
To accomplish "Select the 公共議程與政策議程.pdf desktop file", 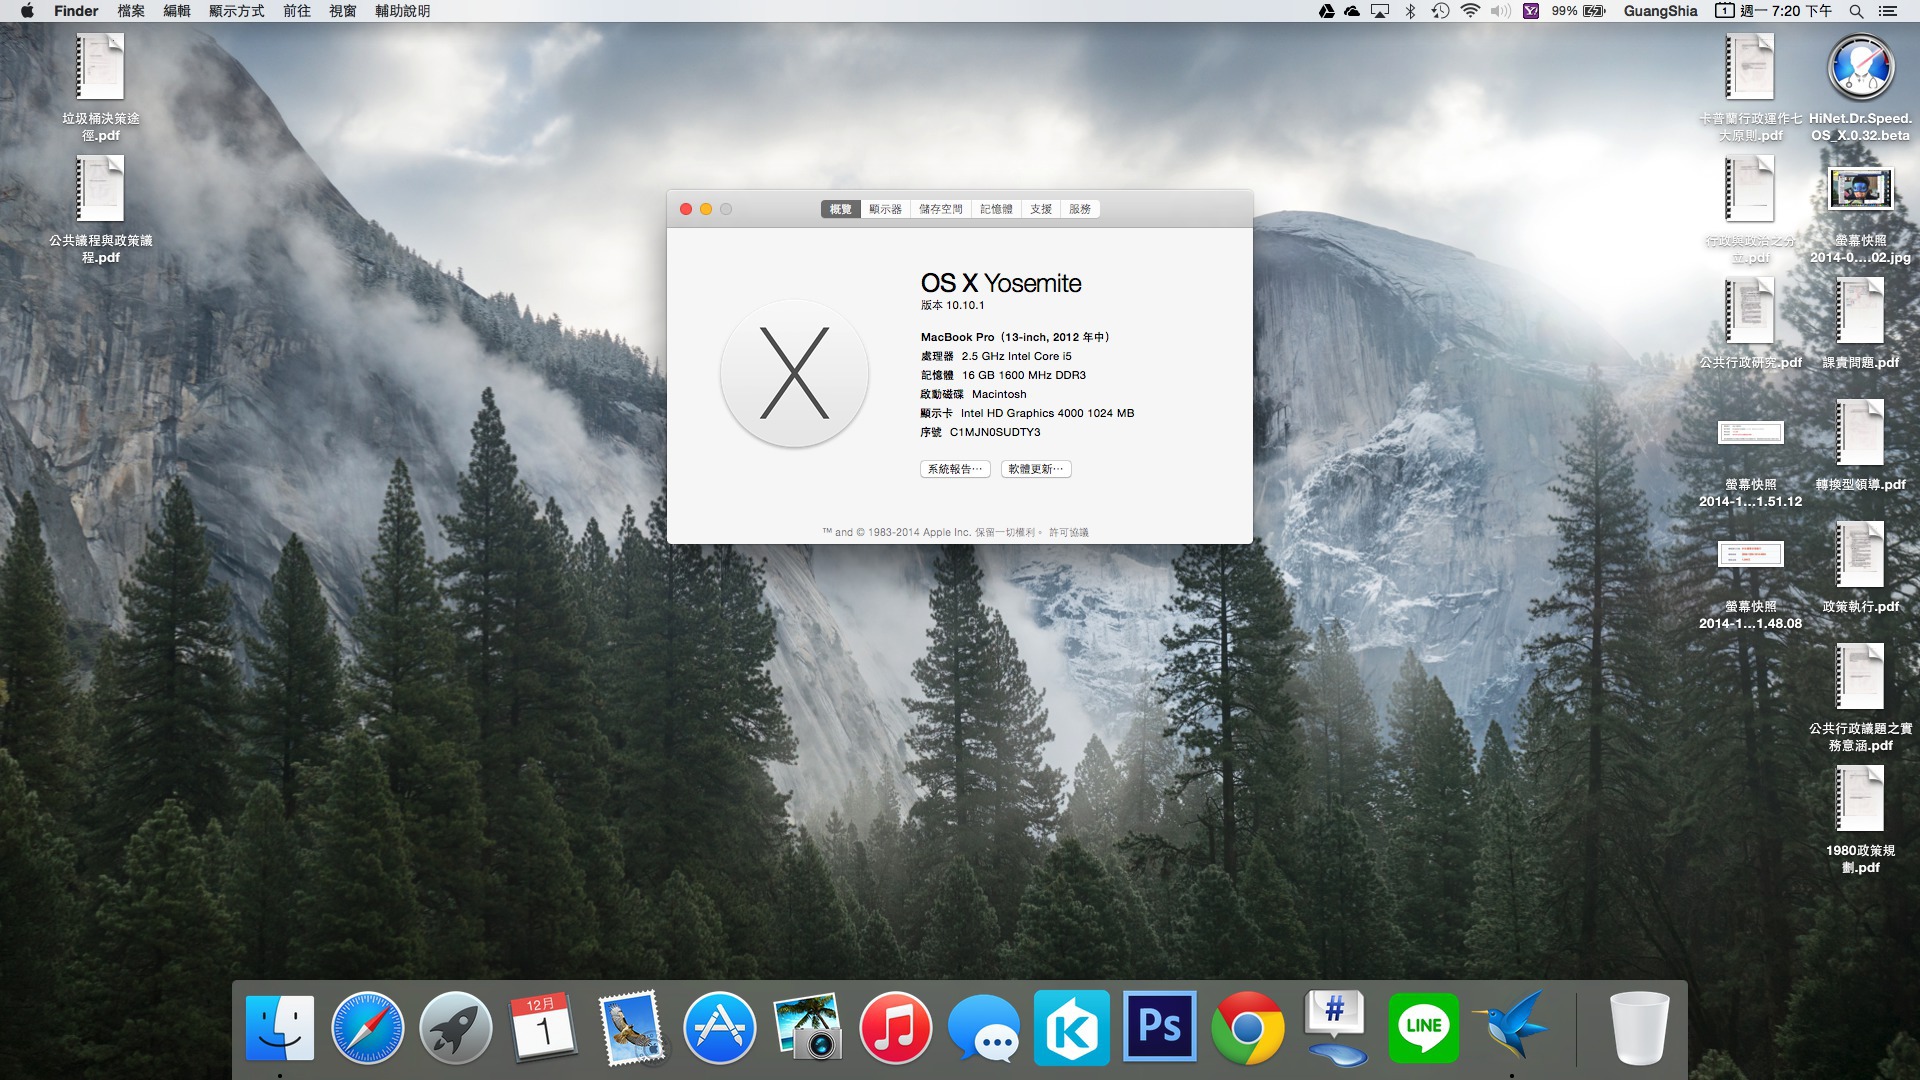I will coord(100,210).
